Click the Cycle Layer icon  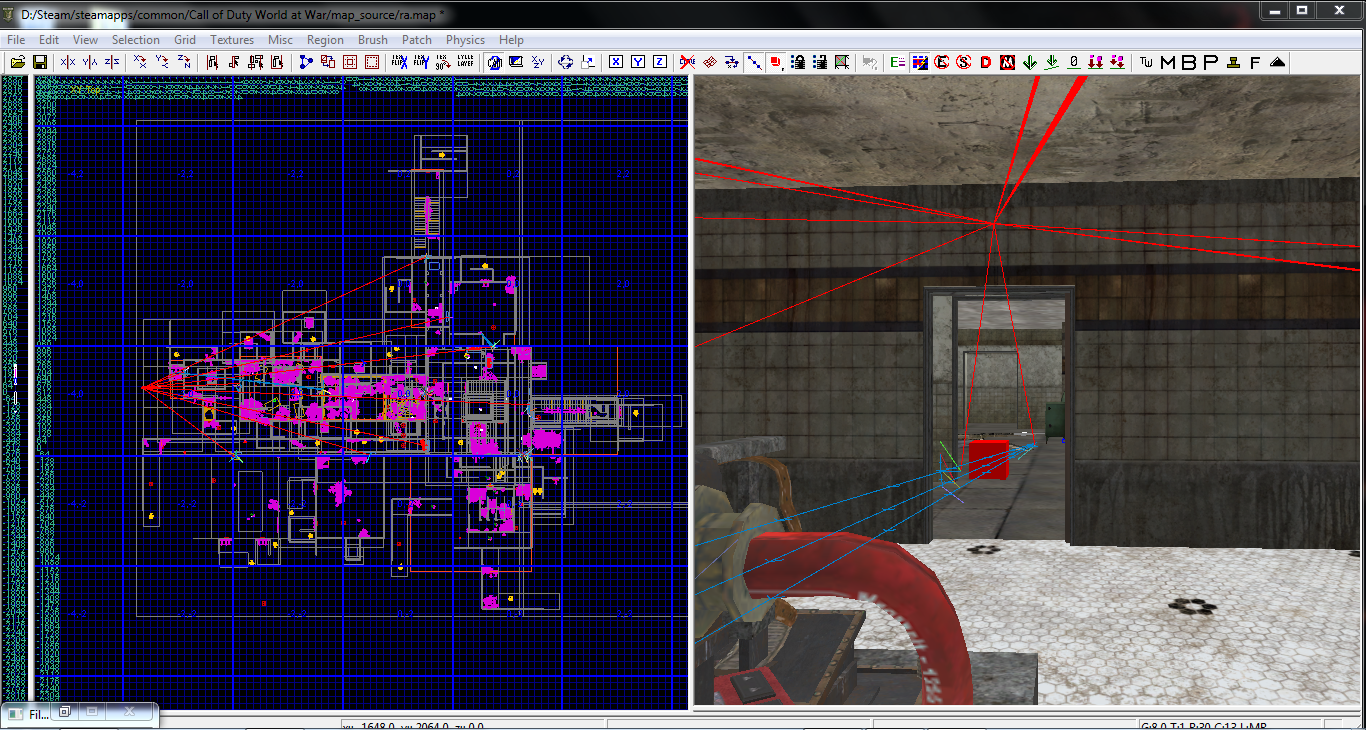(465, 62)
